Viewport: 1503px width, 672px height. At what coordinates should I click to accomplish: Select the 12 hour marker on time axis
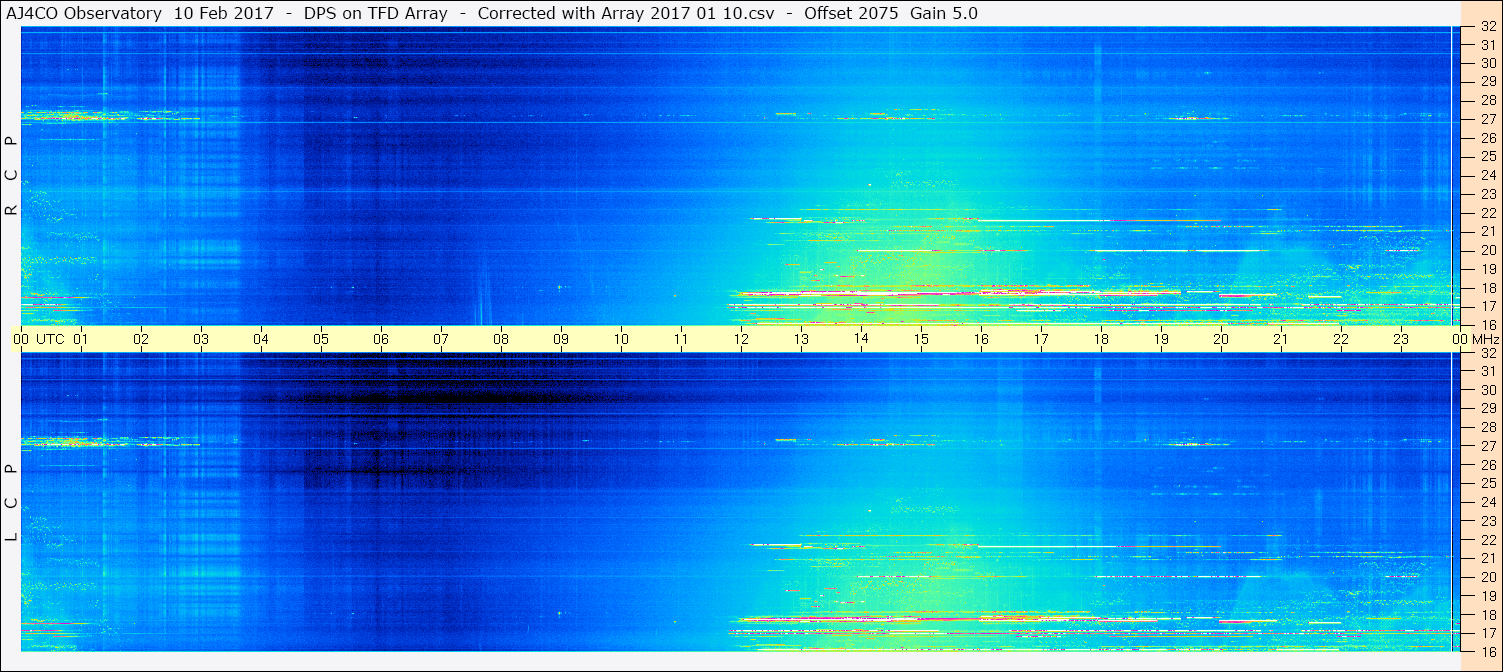pyautogui.click(x=741, y=339)
